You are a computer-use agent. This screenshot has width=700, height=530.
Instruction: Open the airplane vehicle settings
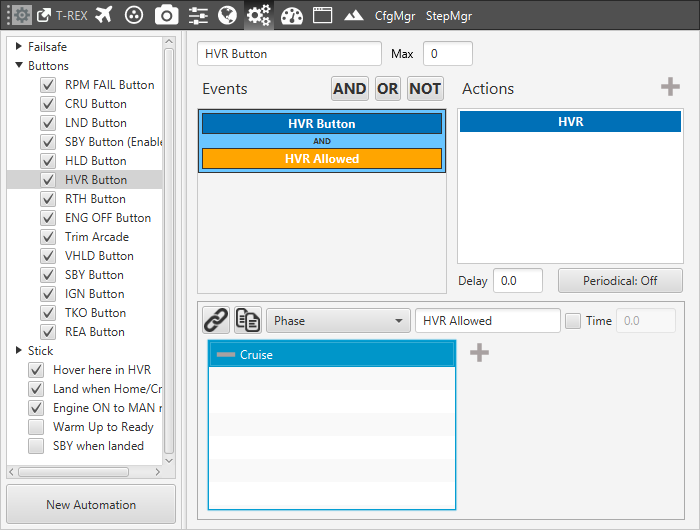104,15
